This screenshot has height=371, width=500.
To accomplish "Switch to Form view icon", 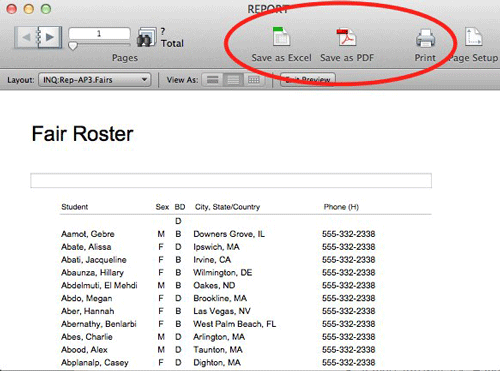I will pyautogui.click(x=212, y=80).
